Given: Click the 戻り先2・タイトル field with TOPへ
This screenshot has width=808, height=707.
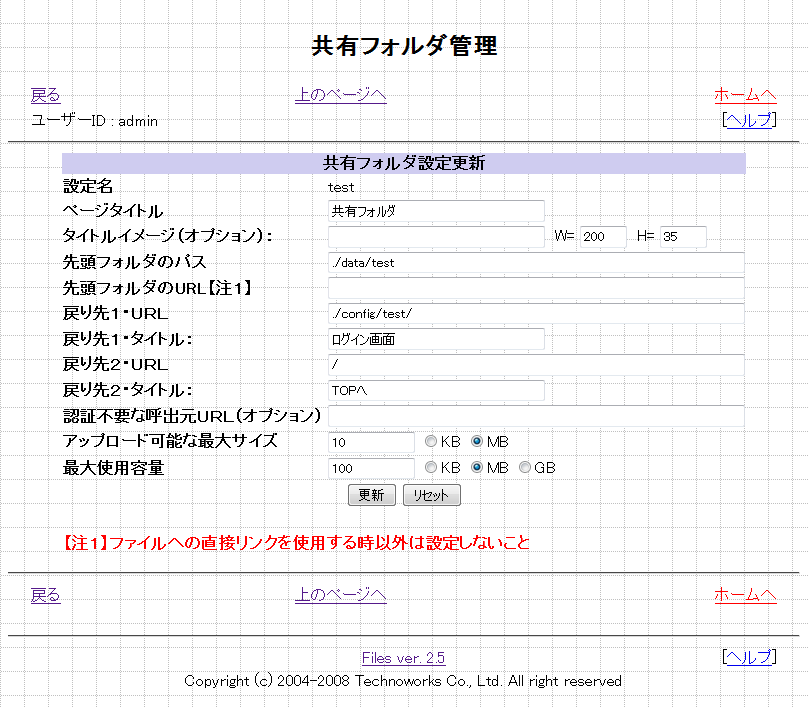Looking at the screenshot, I should (436, 390).
